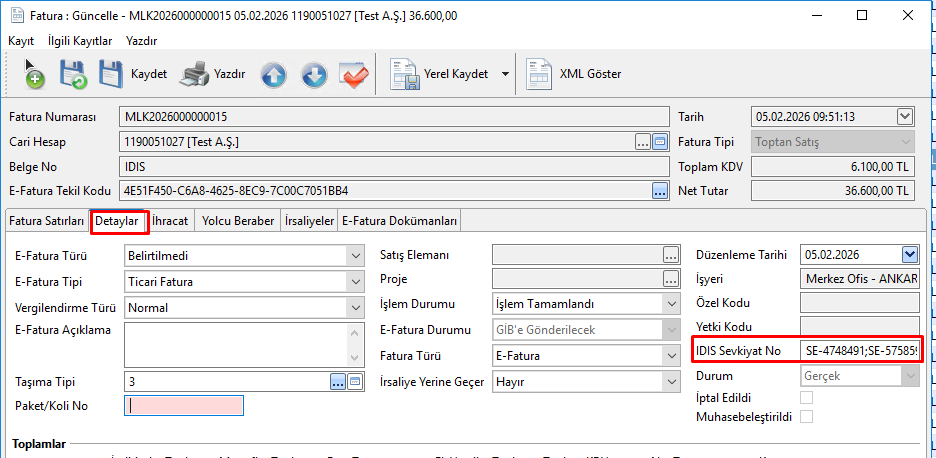Toggle the İptal Edildi checkbox

click(x=806, y=398)
